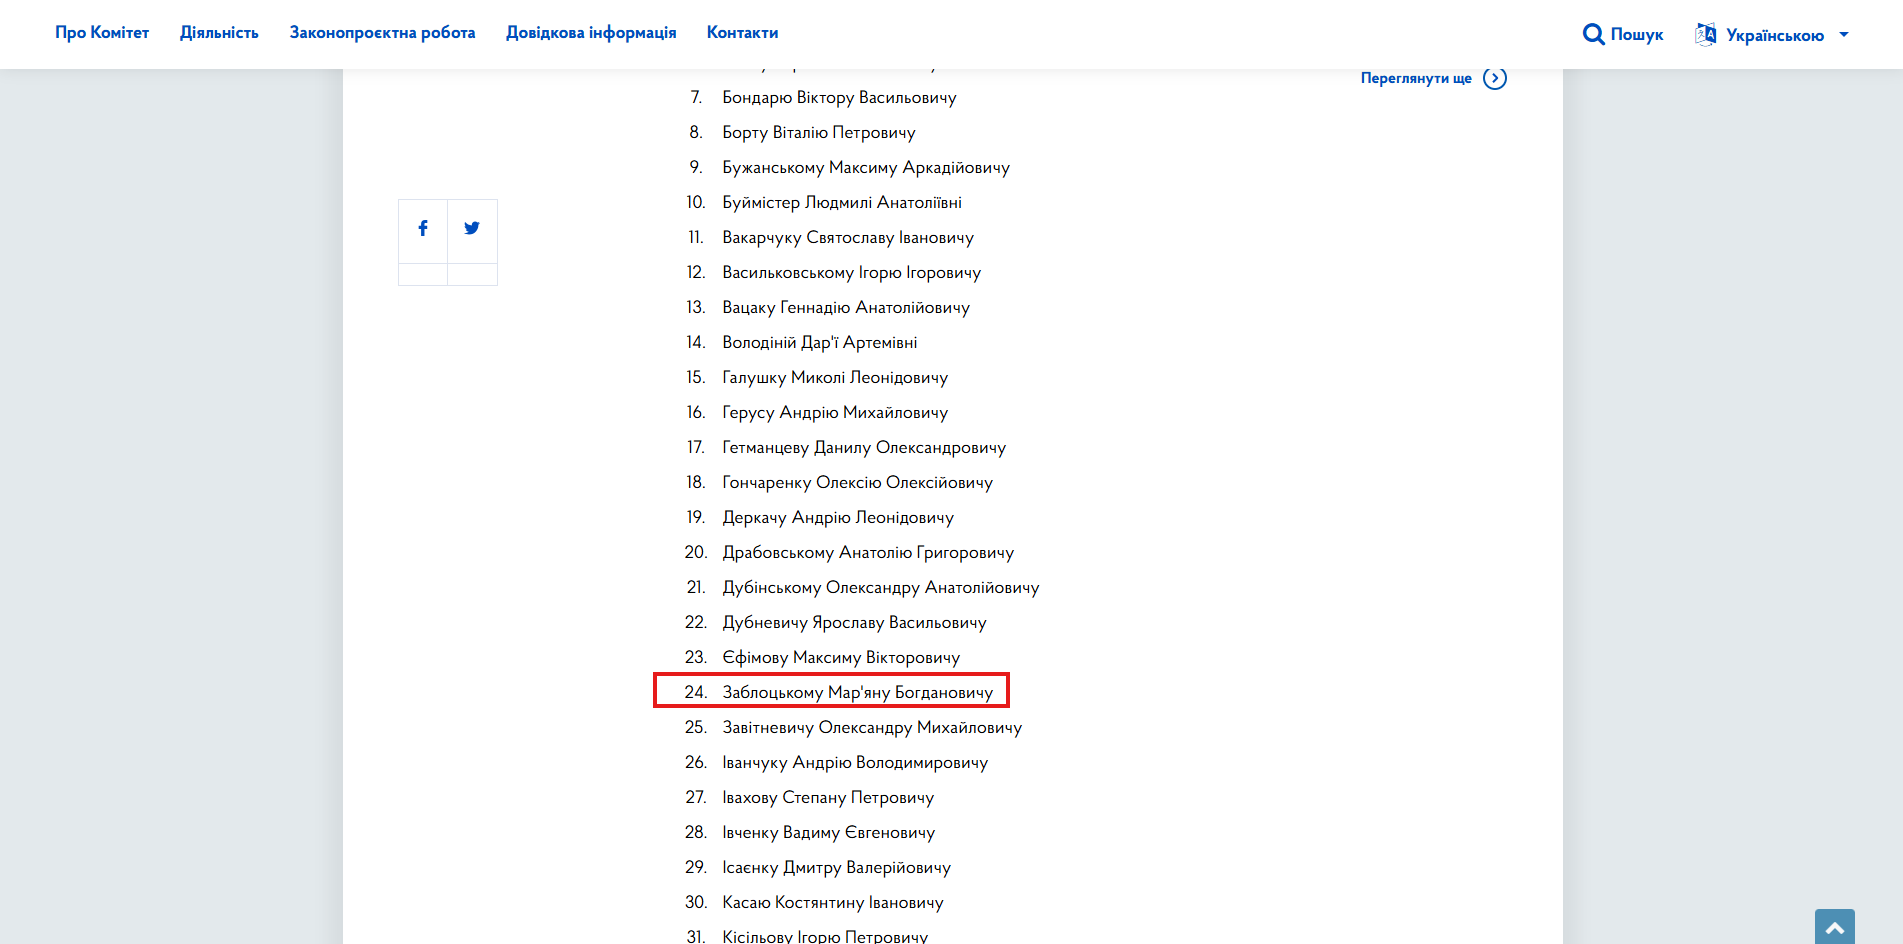
Task: Click the language translate icon
Action: [x=1706, y=35]
